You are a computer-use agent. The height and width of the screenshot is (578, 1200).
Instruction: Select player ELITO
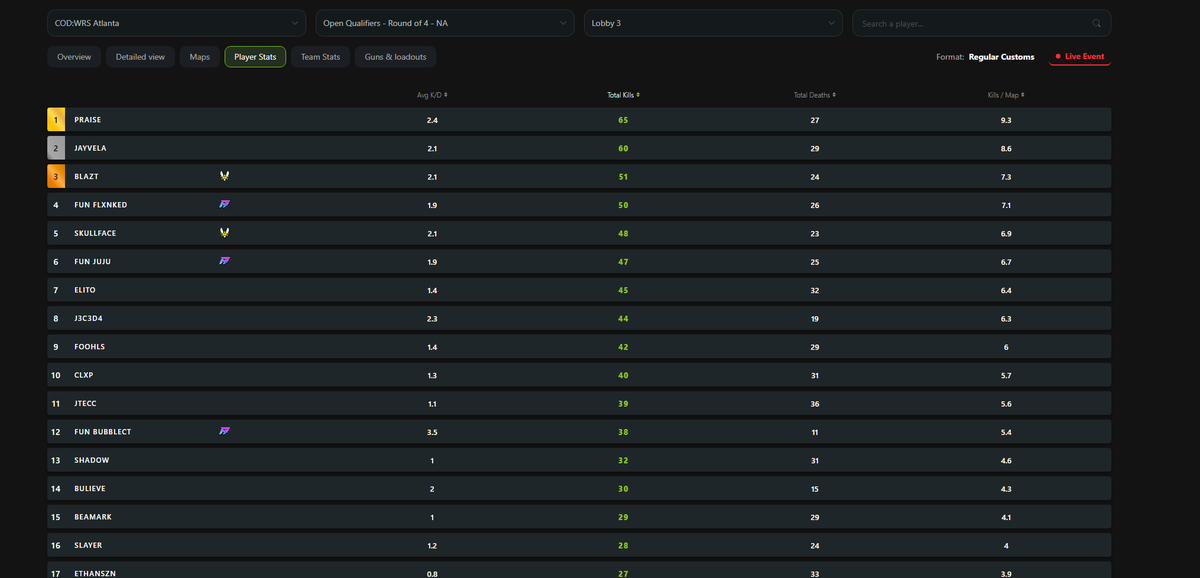[x=85, y=290]
